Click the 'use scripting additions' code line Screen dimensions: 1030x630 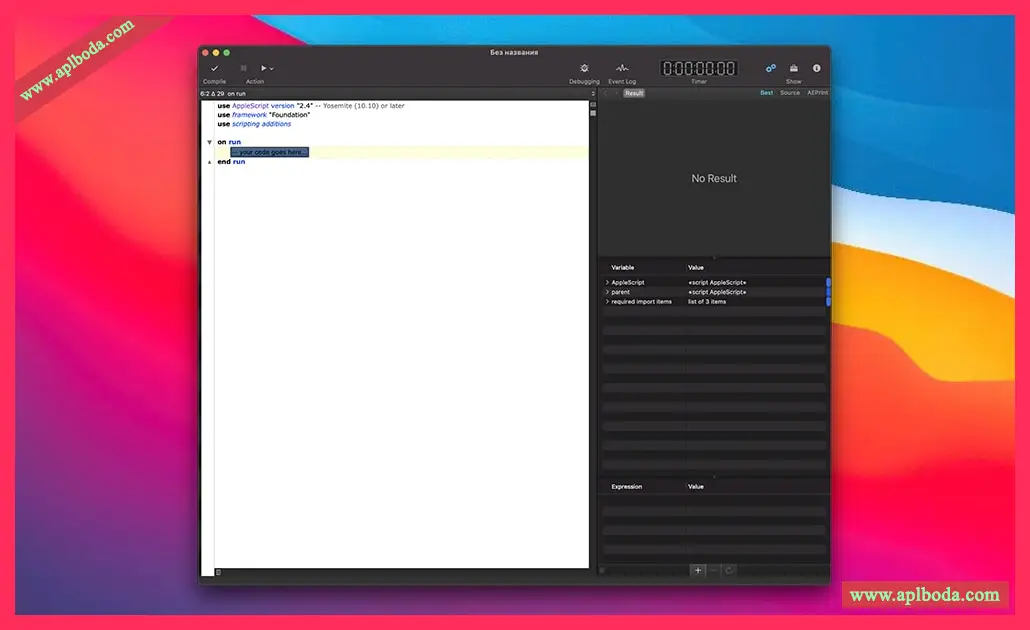click(x=254, y=124)
